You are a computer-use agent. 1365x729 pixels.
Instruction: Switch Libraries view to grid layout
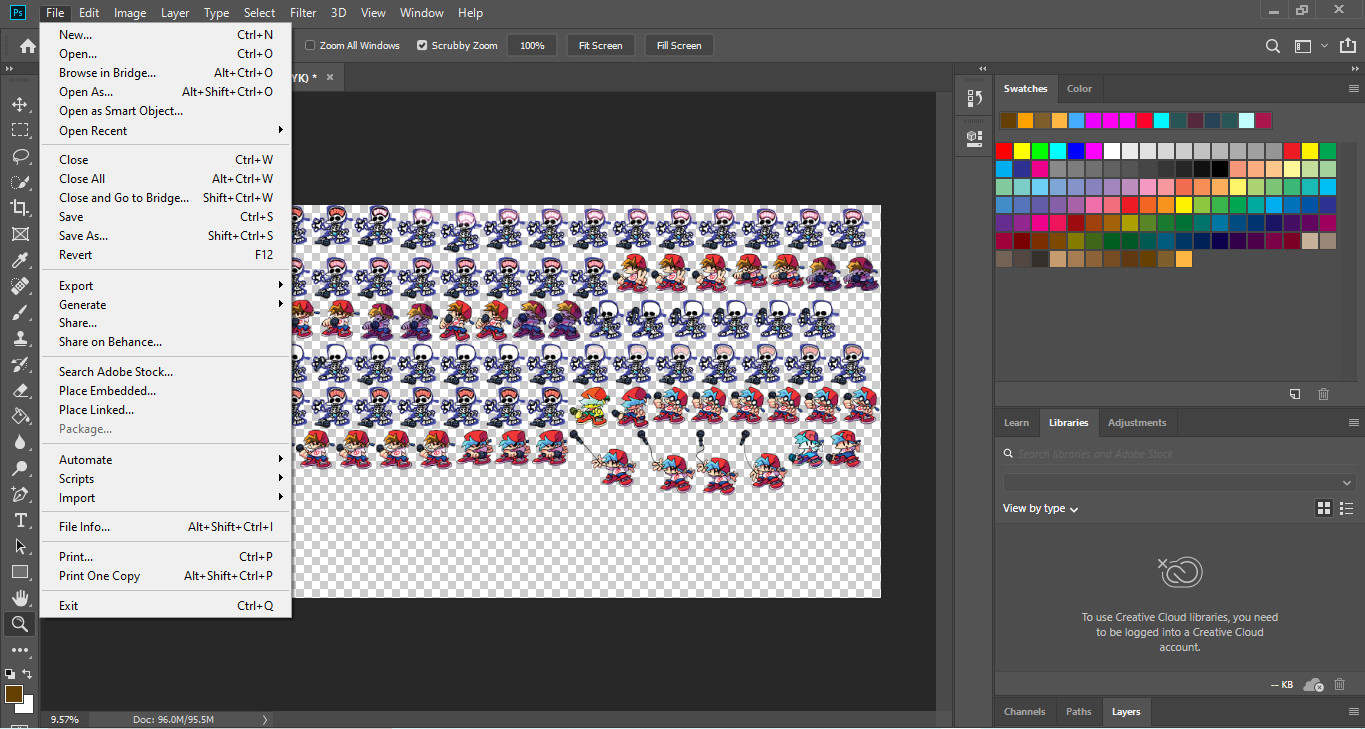[x=1323, y=508]
